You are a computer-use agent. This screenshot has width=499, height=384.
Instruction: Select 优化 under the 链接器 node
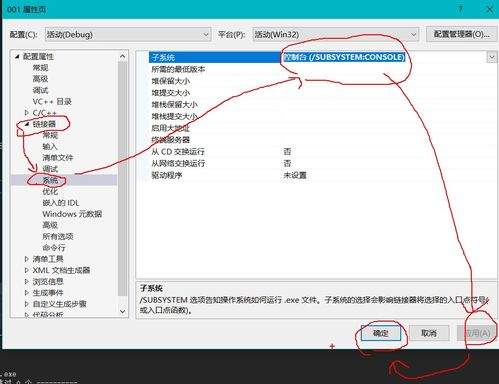(x=50, y=192)
